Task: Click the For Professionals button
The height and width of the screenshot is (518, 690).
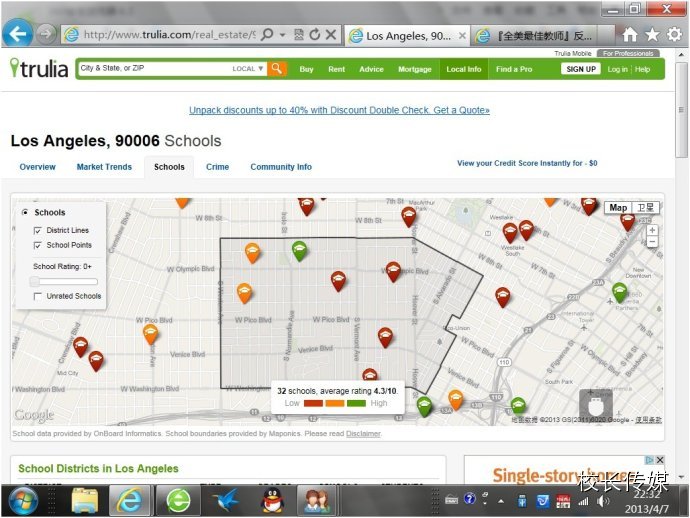Action: (x=628, y=53)
